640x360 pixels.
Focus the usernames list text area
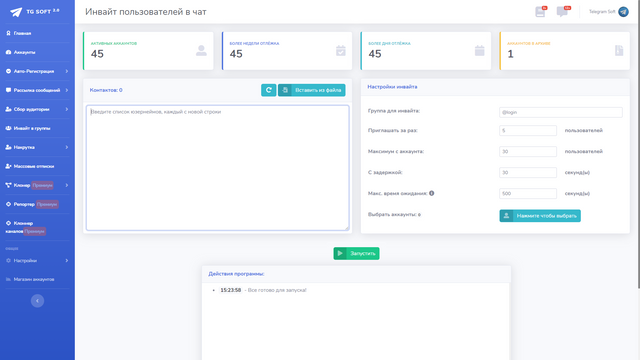coord(218,168)
